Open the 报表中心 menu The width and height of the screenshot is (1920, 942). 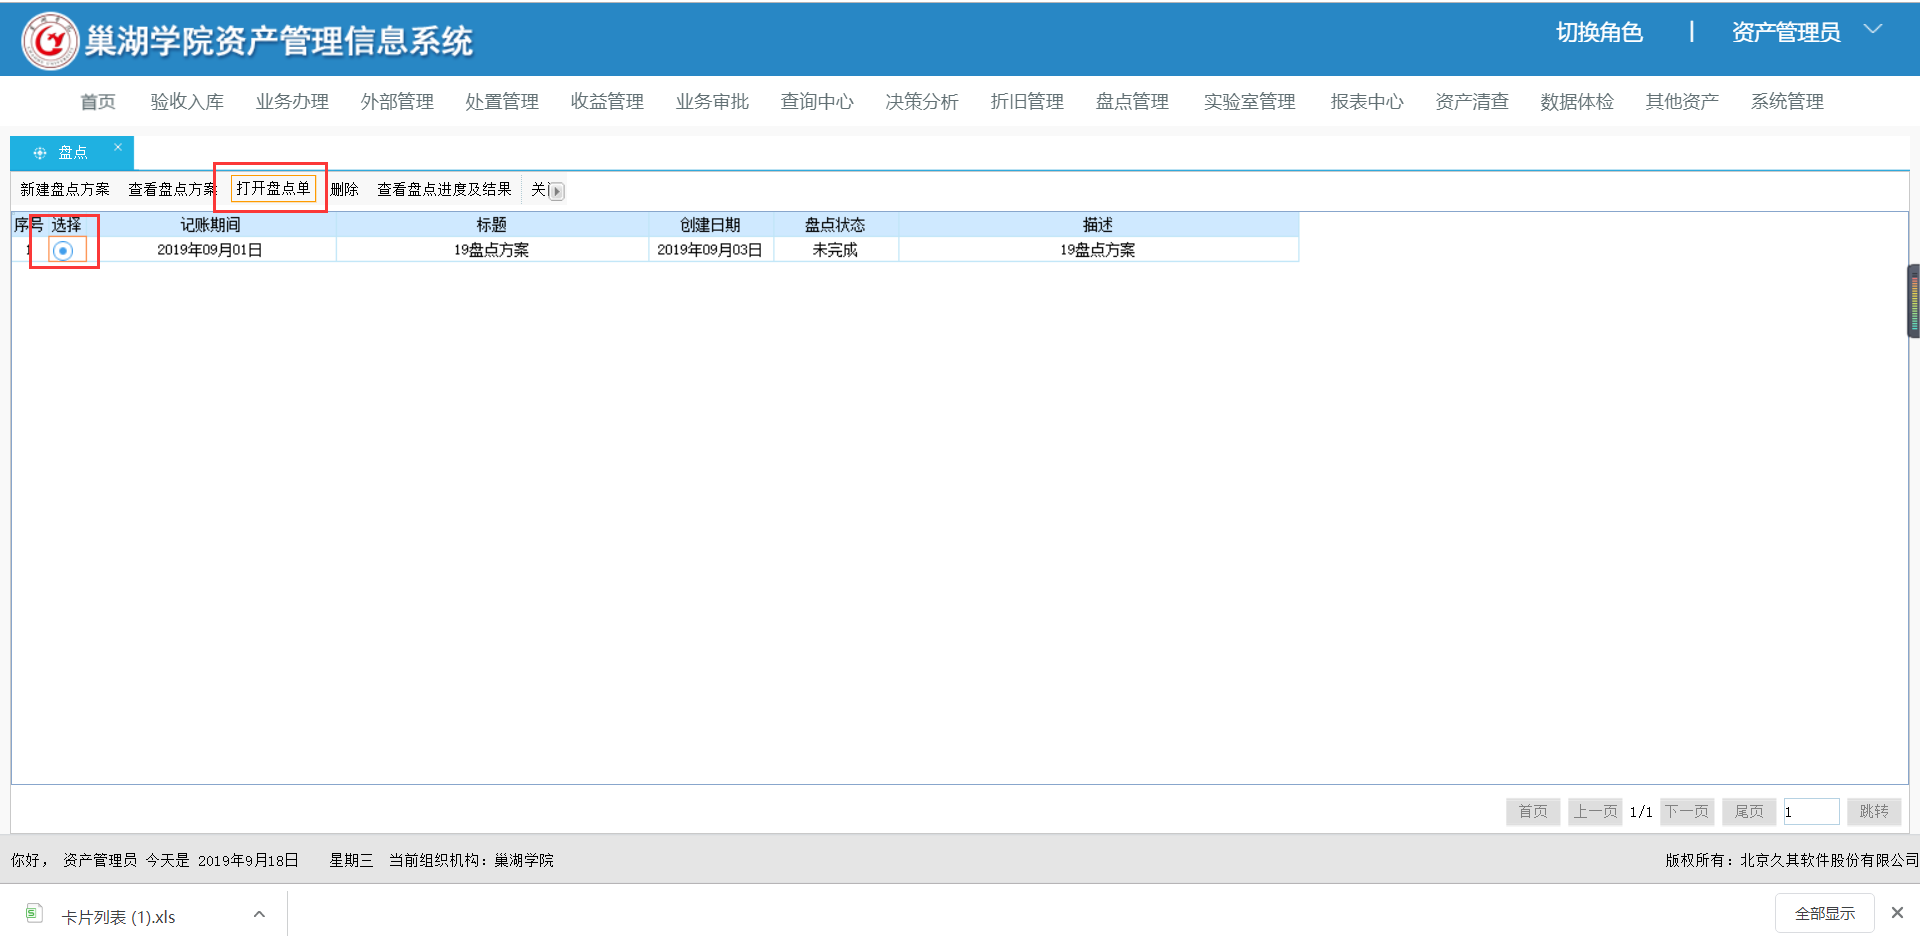pos(1366,102)
